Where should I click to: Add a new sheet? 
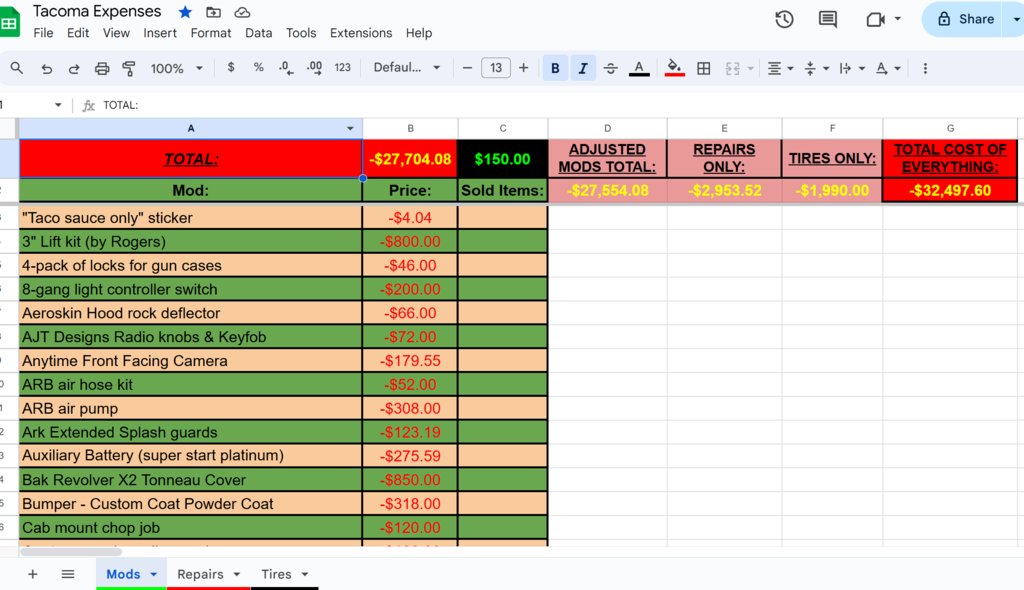tap(33, 574)
